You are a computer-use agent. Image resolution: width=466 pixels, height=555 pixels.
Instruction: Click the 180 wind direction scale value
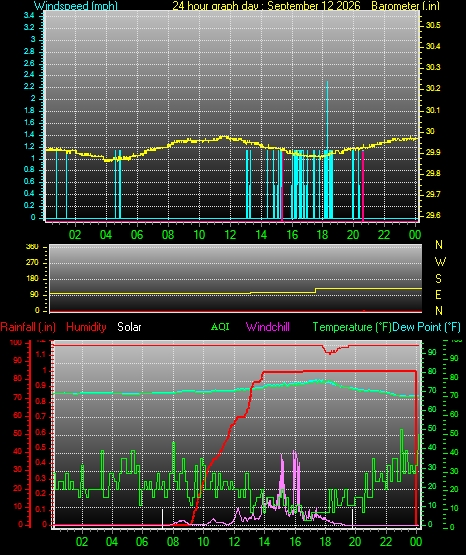pos(32,279)
